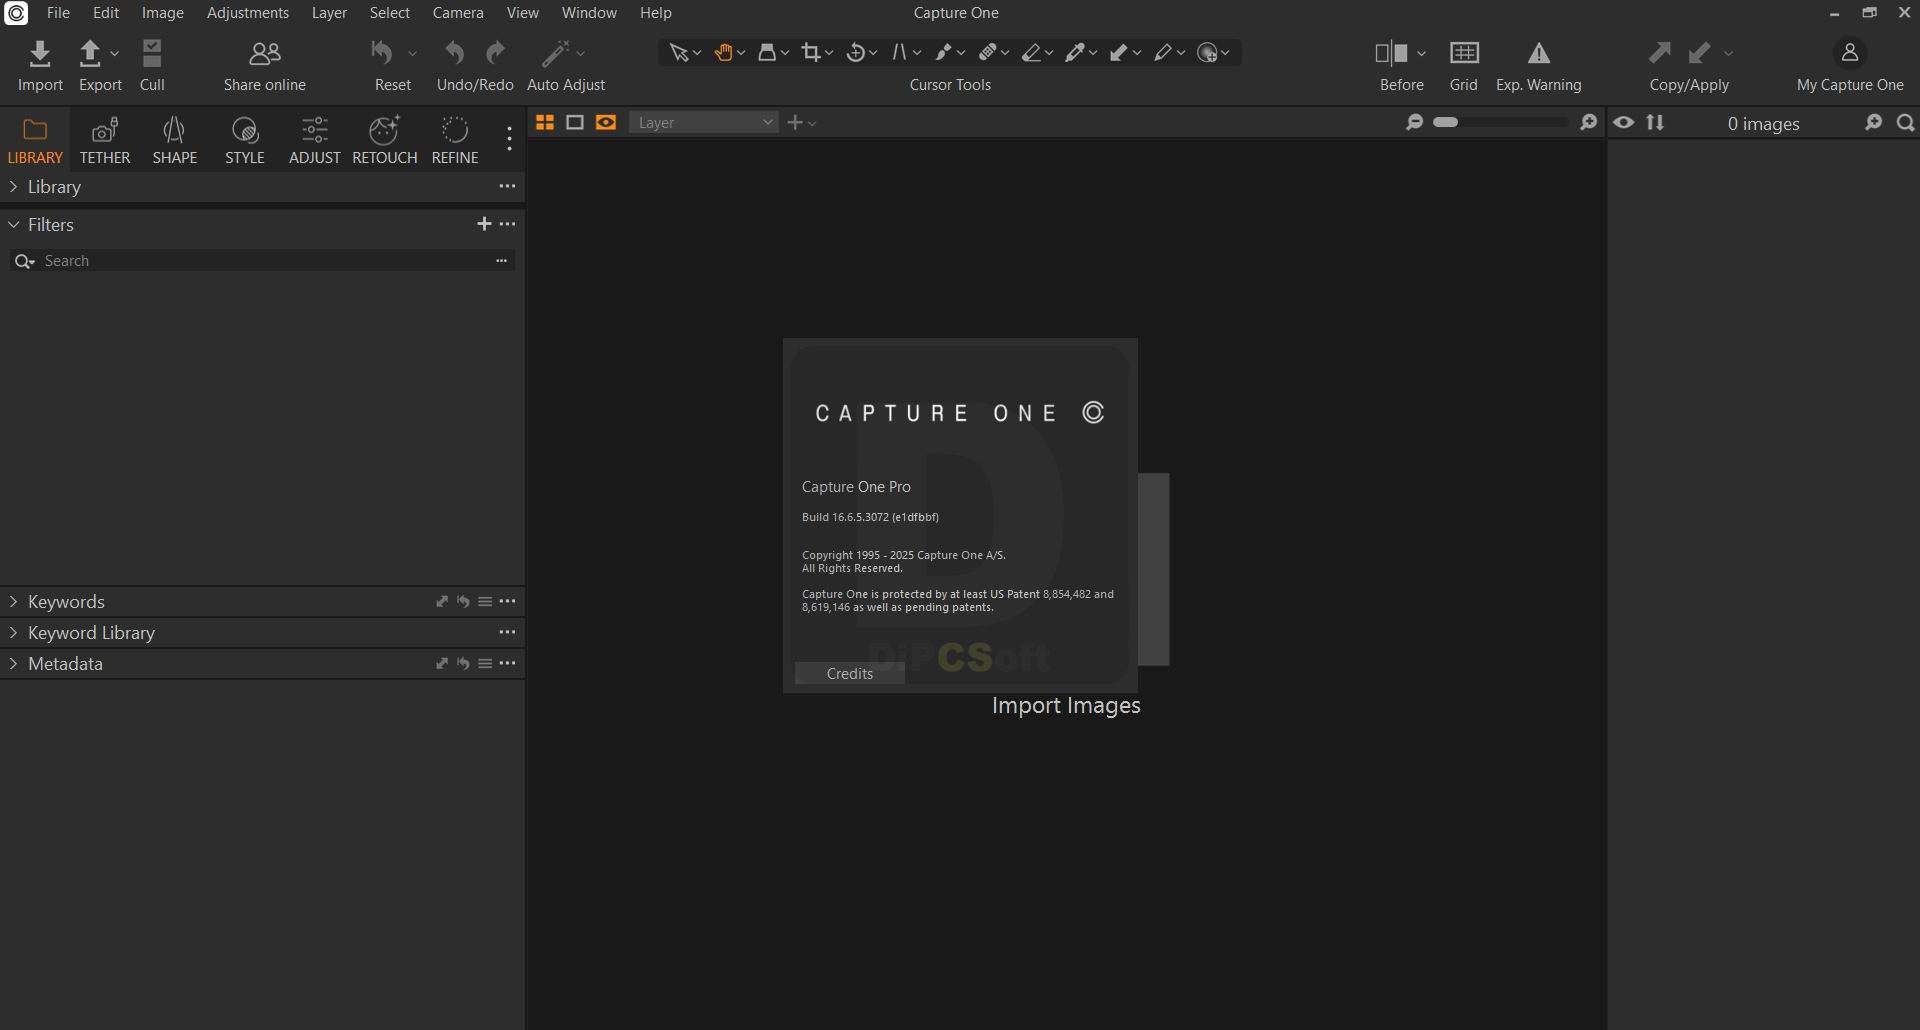Screen dimensions: 1920x1030
Task: Click Import Images in the viewer
Action: (x=1066, y=706)
